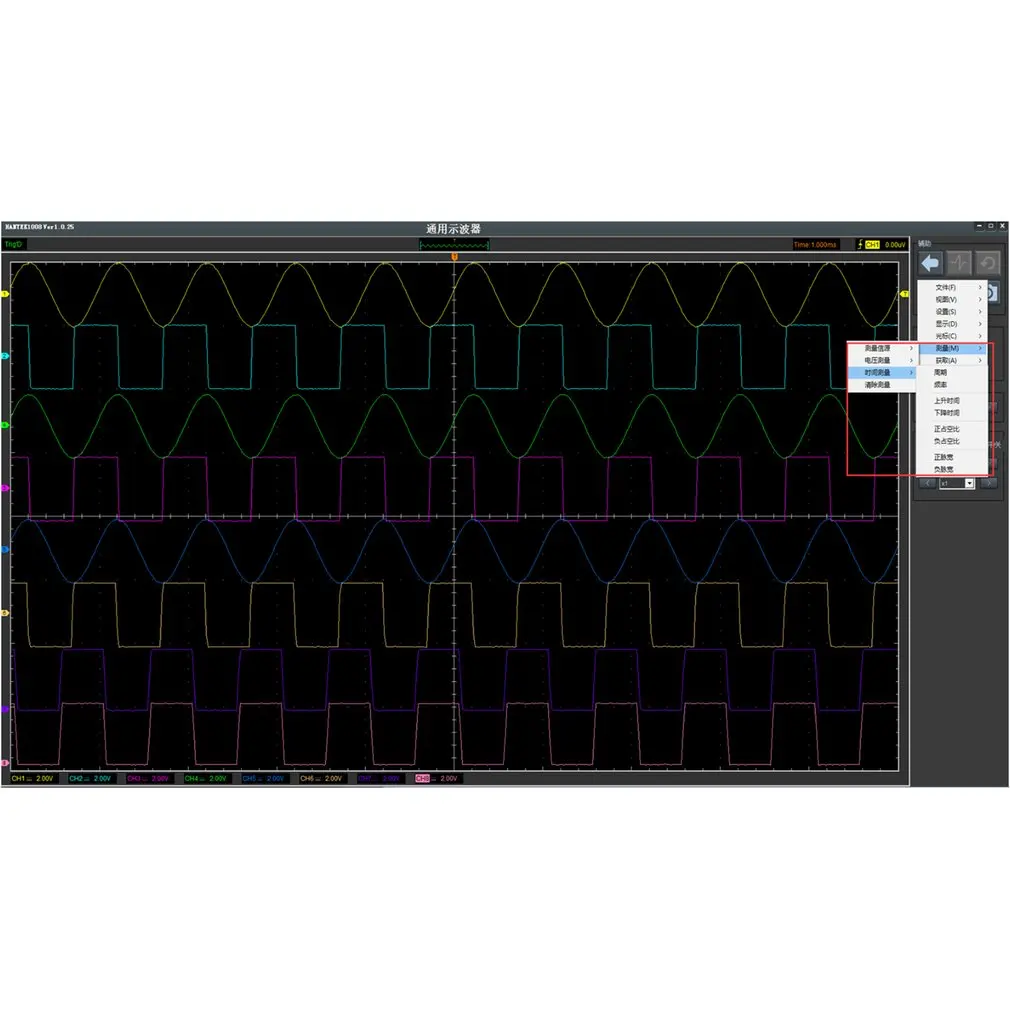Screen dimensions: 1010x1010
Task: Select the 频率 measurement option
Action: point(952,385)
